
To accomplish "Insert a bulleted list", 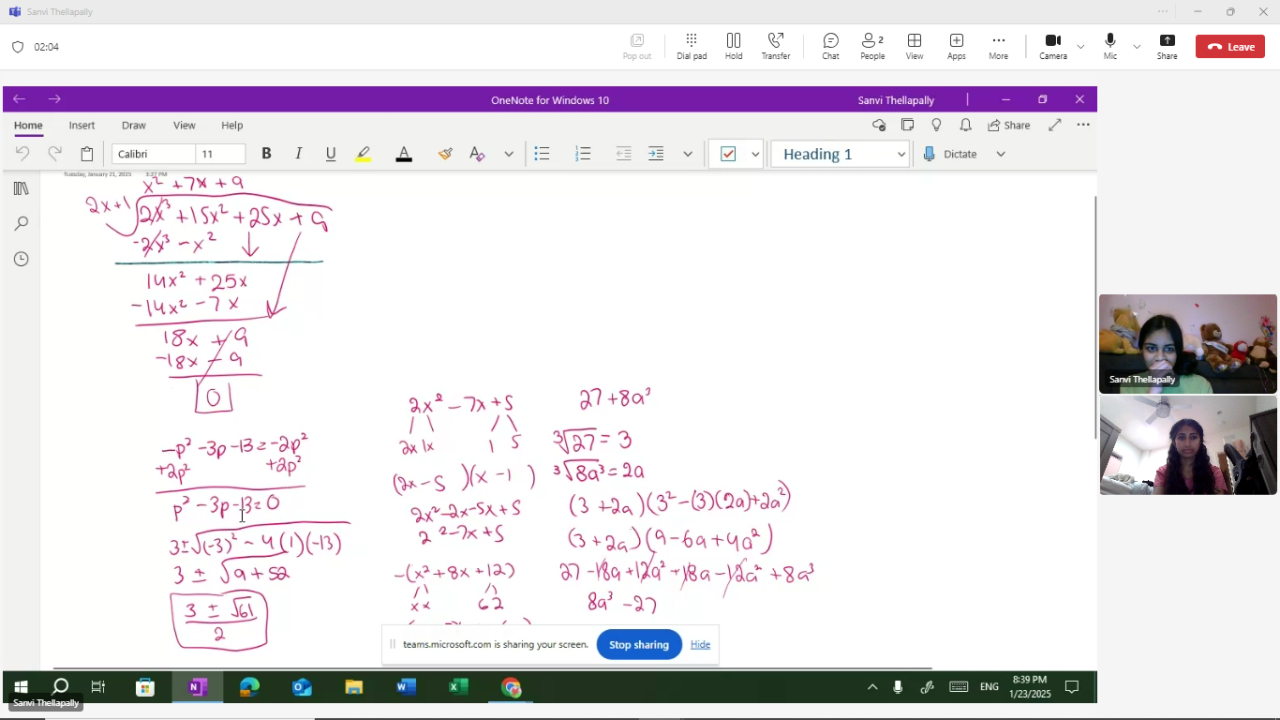I will 542,154.
